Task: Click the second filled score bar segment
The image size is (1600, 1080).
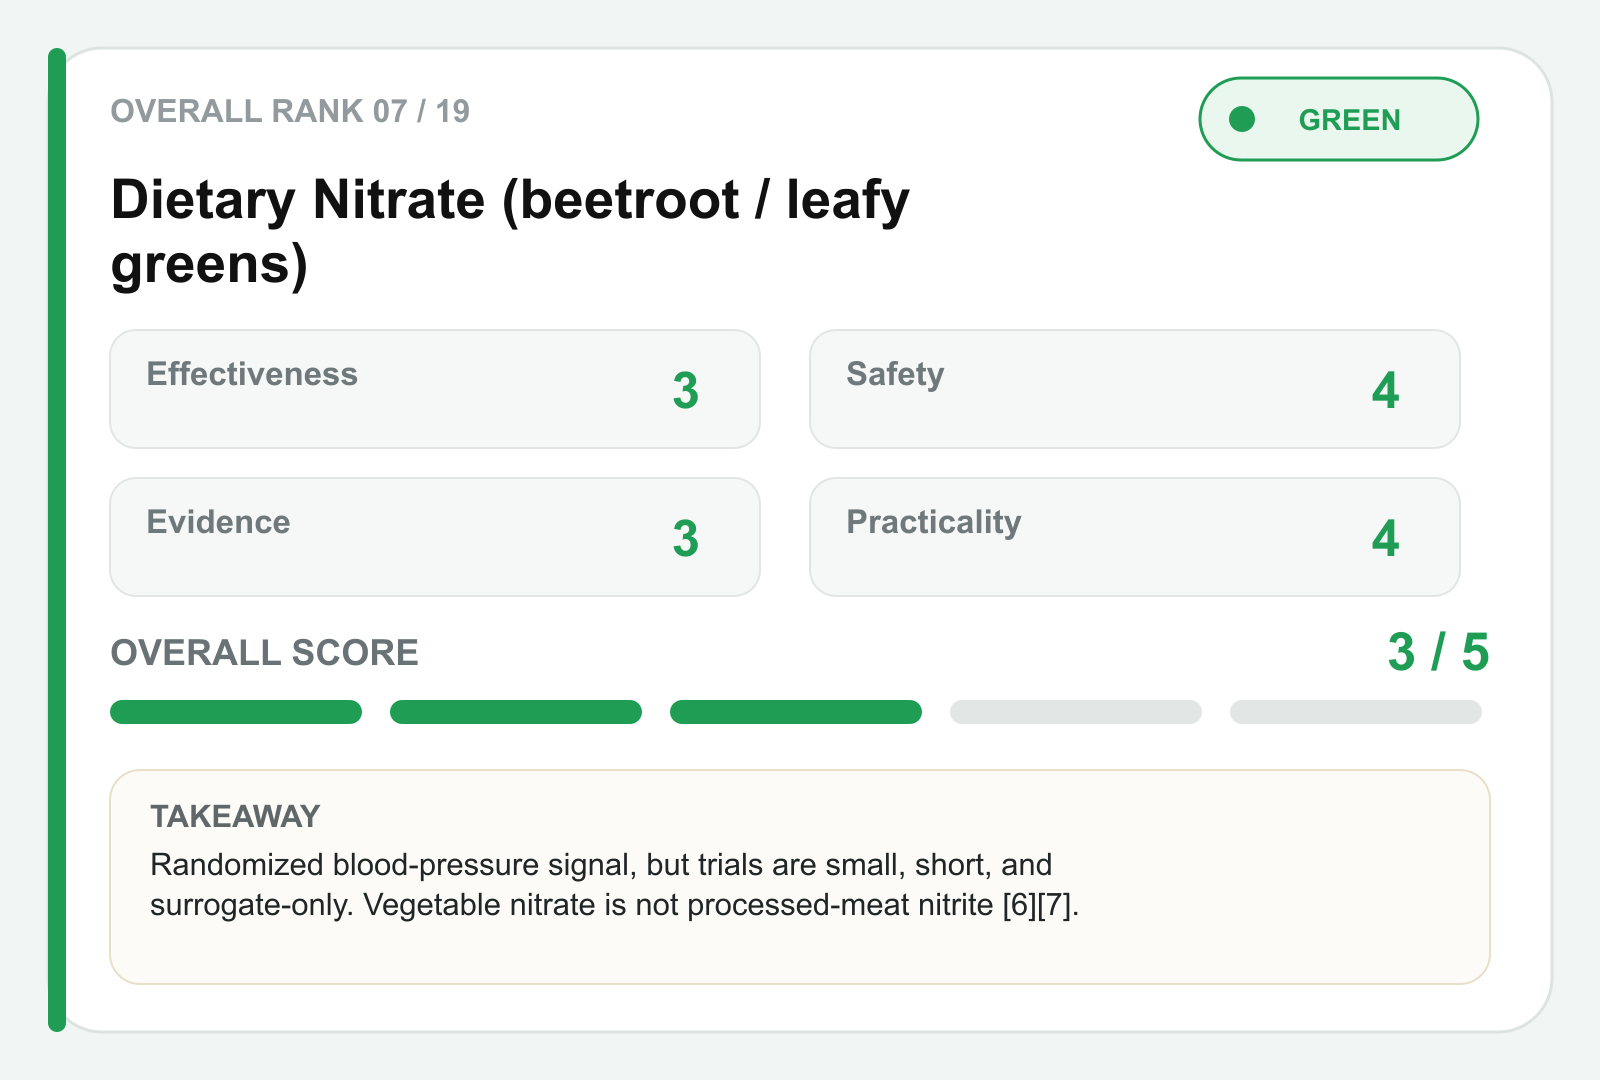Action: [516, 712]
